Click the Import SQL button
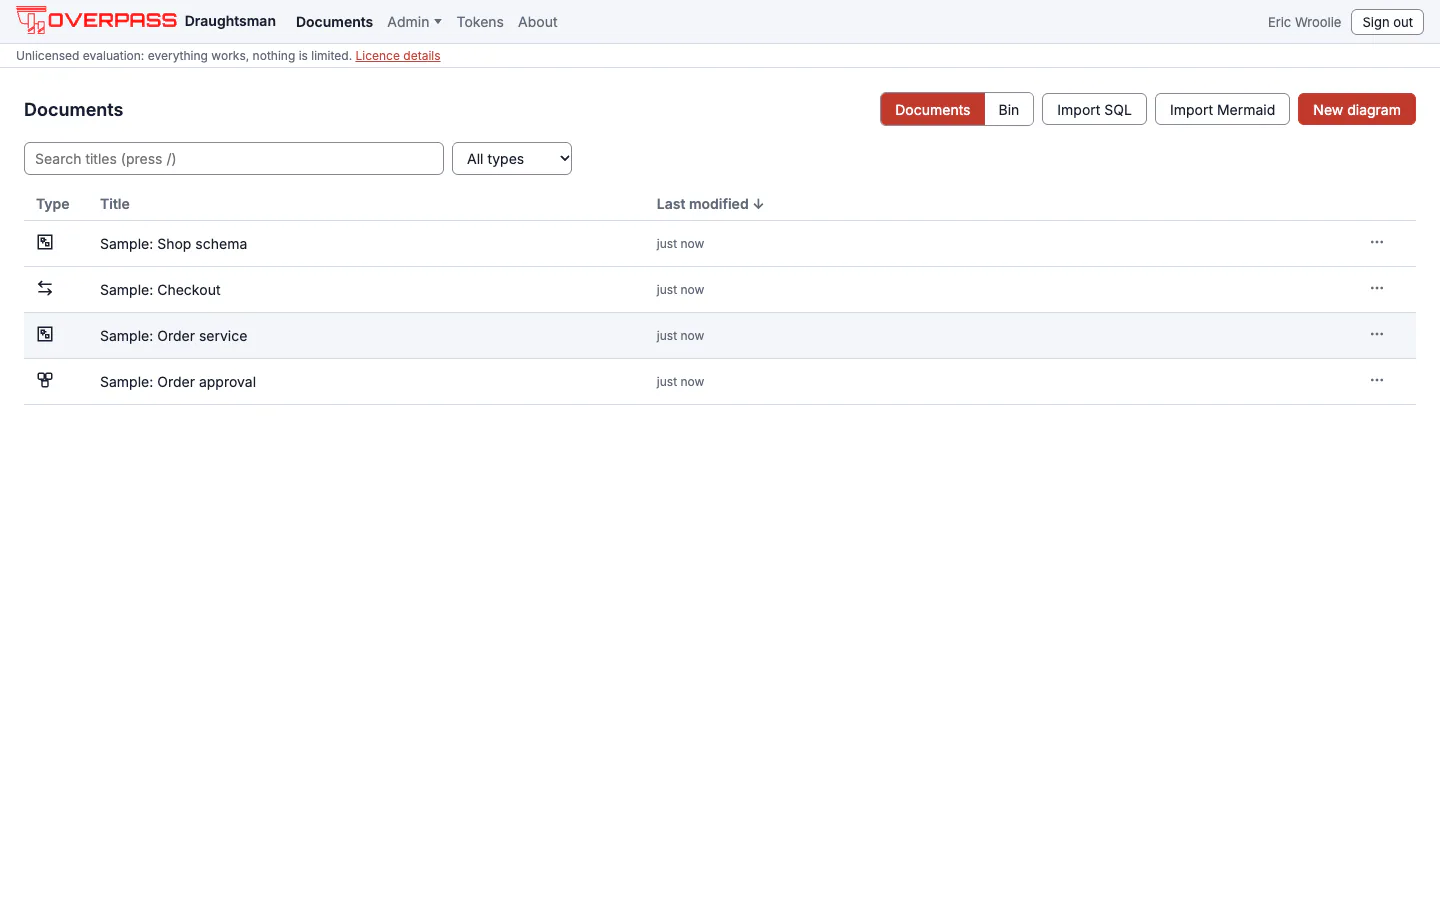1440x900 pixels. click(1094, 110)
